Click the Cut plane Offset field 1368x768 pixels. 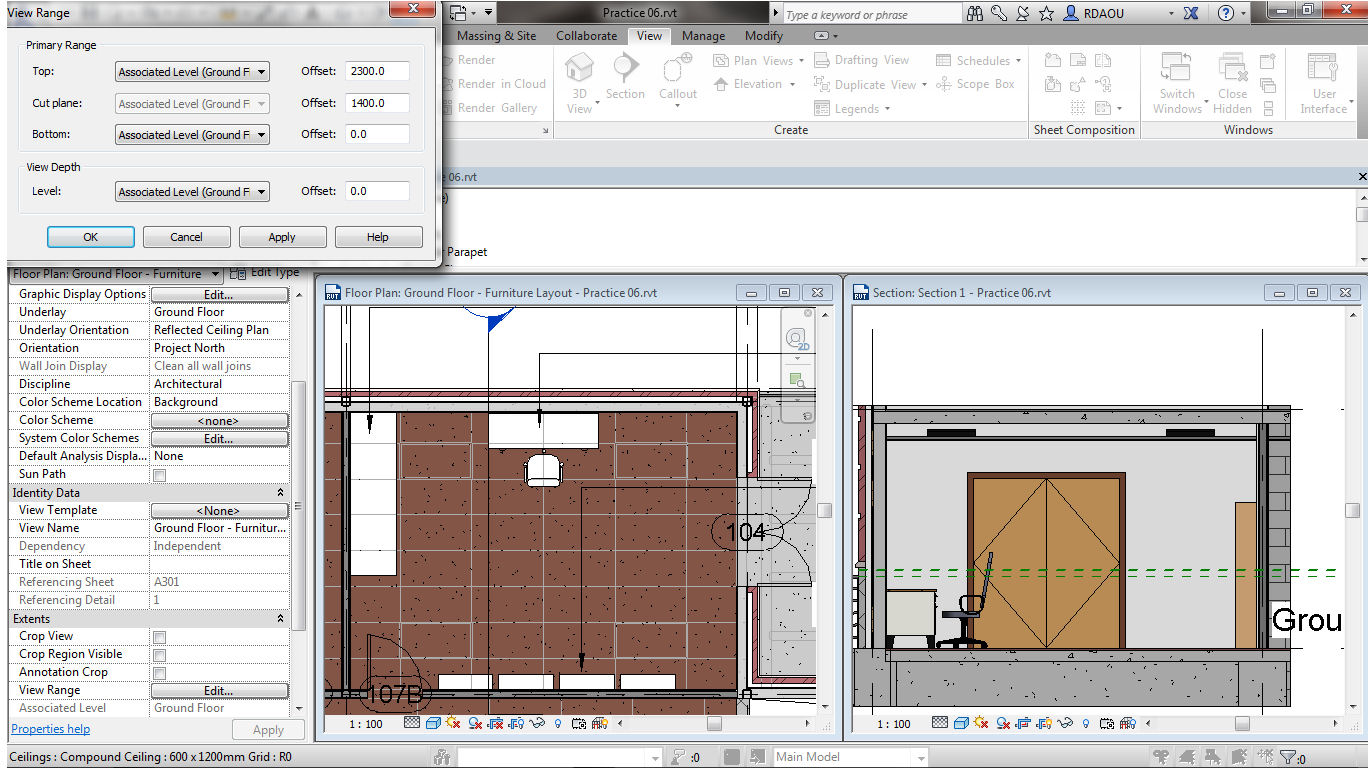click(x=377, y=103)
